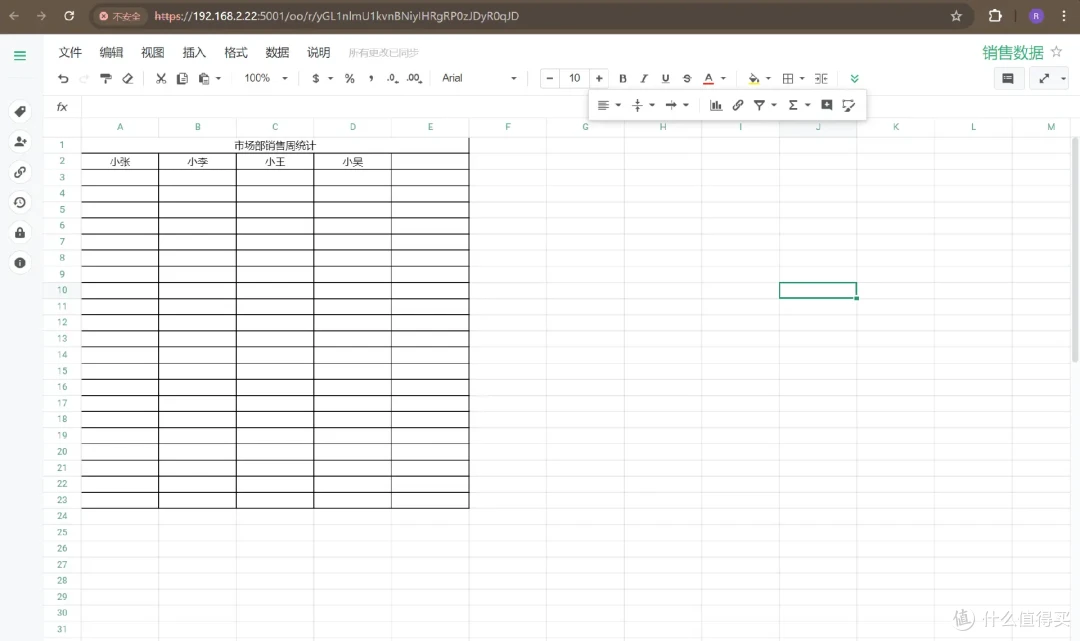The height and width of the screenshot is (641, 1080).
Task: Apply percent format with % icon
Action: pyautogui.click(x=349, y=78)
